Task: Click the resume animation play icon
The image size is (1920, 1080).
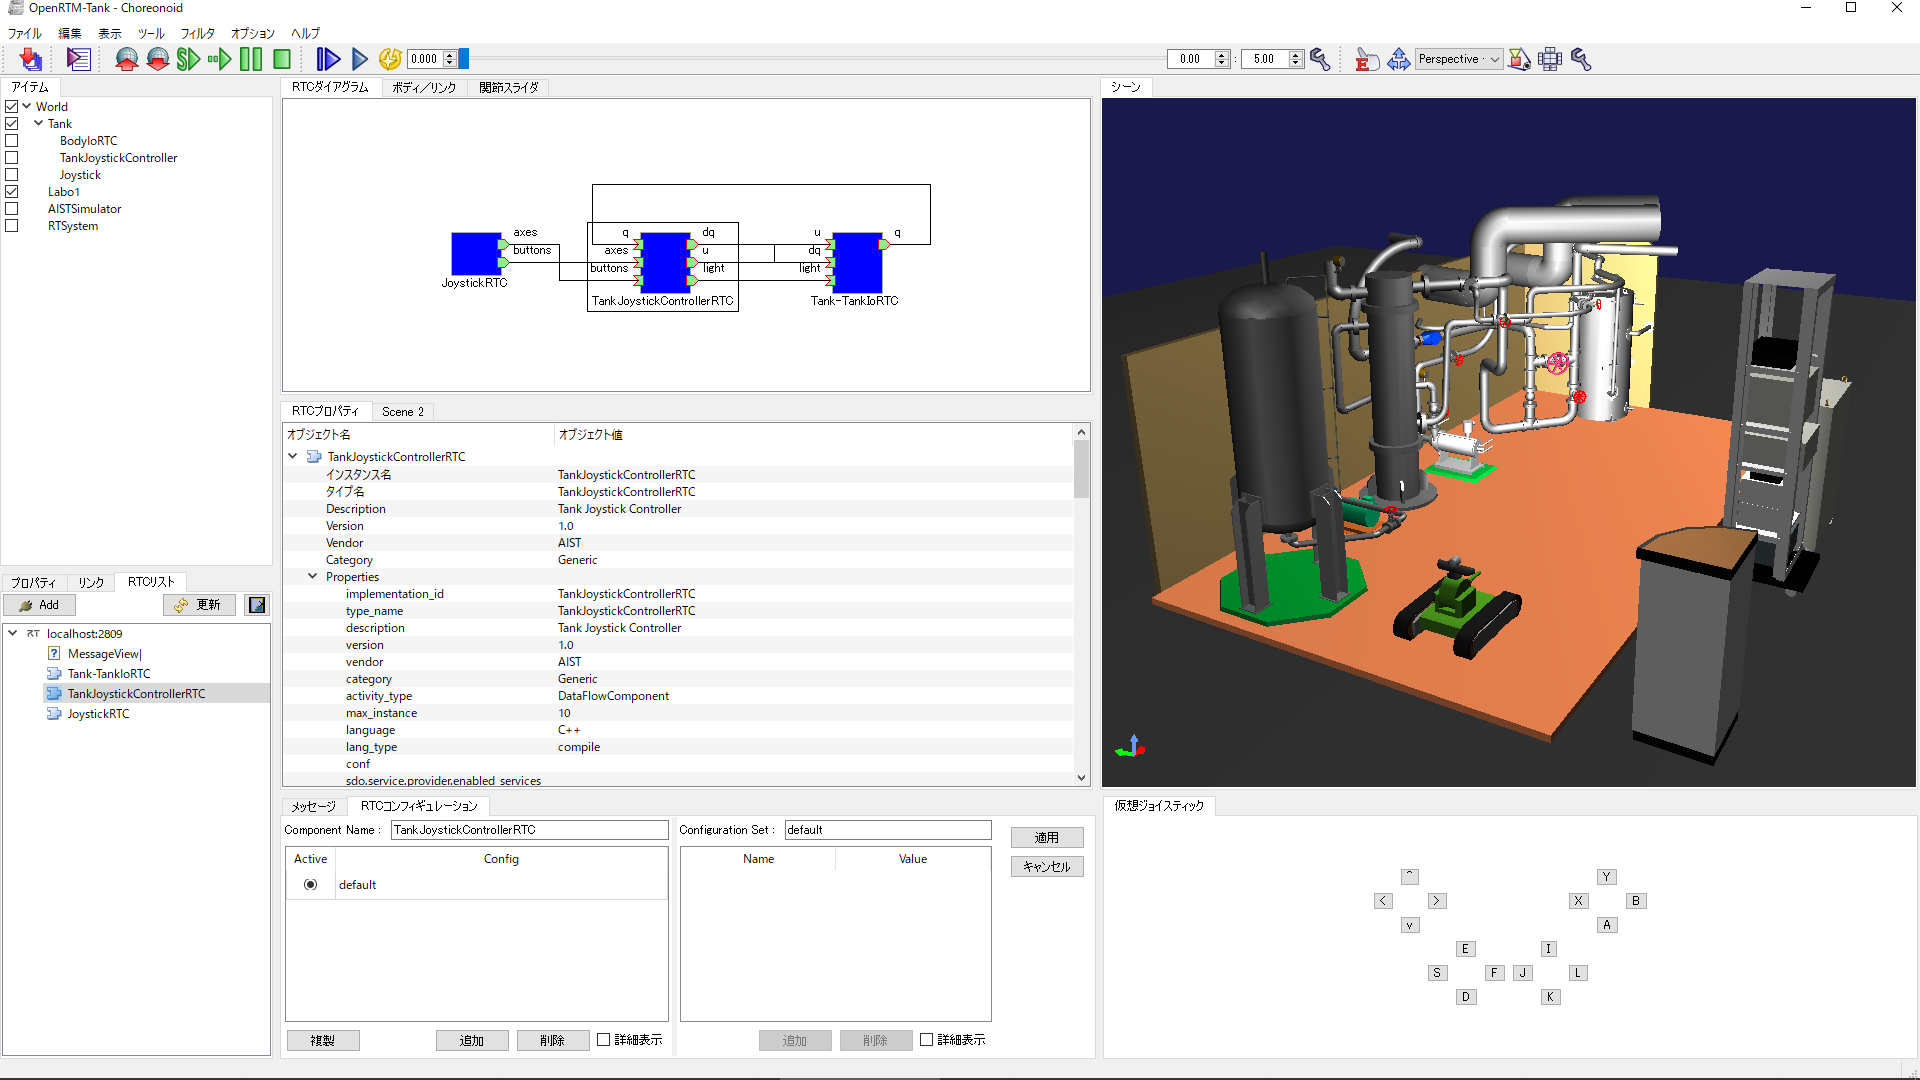Action: tap(360, 60)
